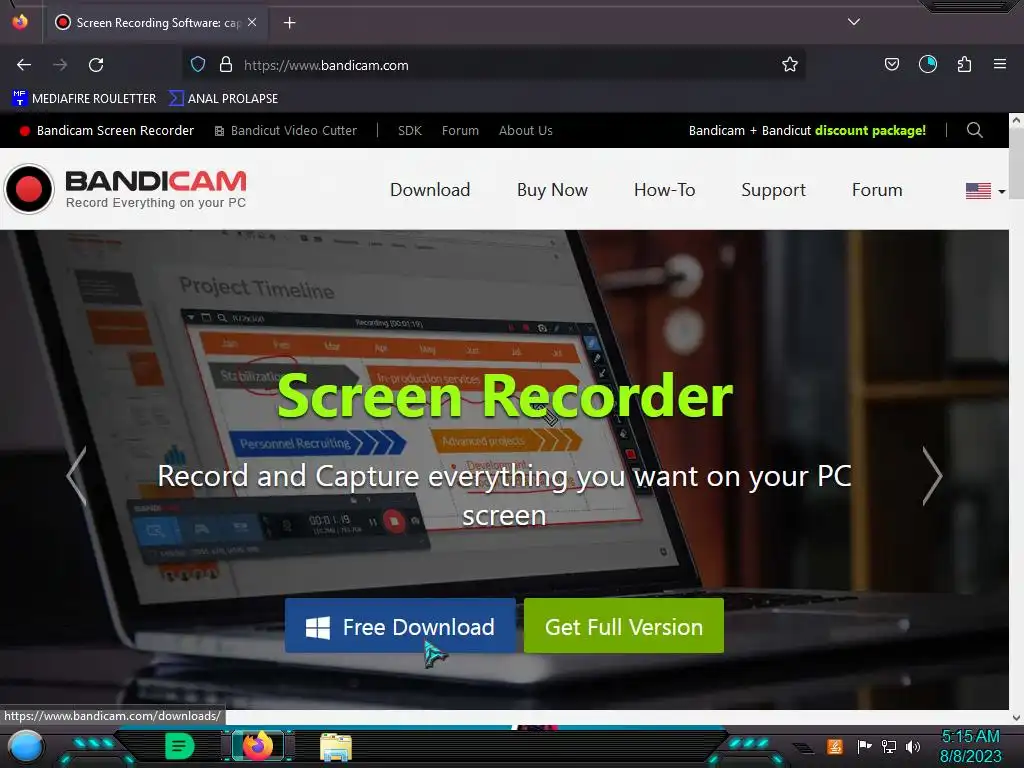Open Forum in the black top bar
Image resolution: width=1024 pixels, height=768 pixels.
click(x=460, y=131)
